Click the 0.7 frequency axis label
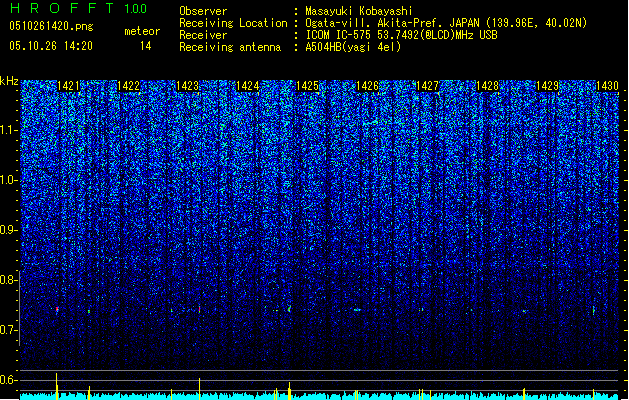Screen dimensions: 629x400 [x=8, y=330]
